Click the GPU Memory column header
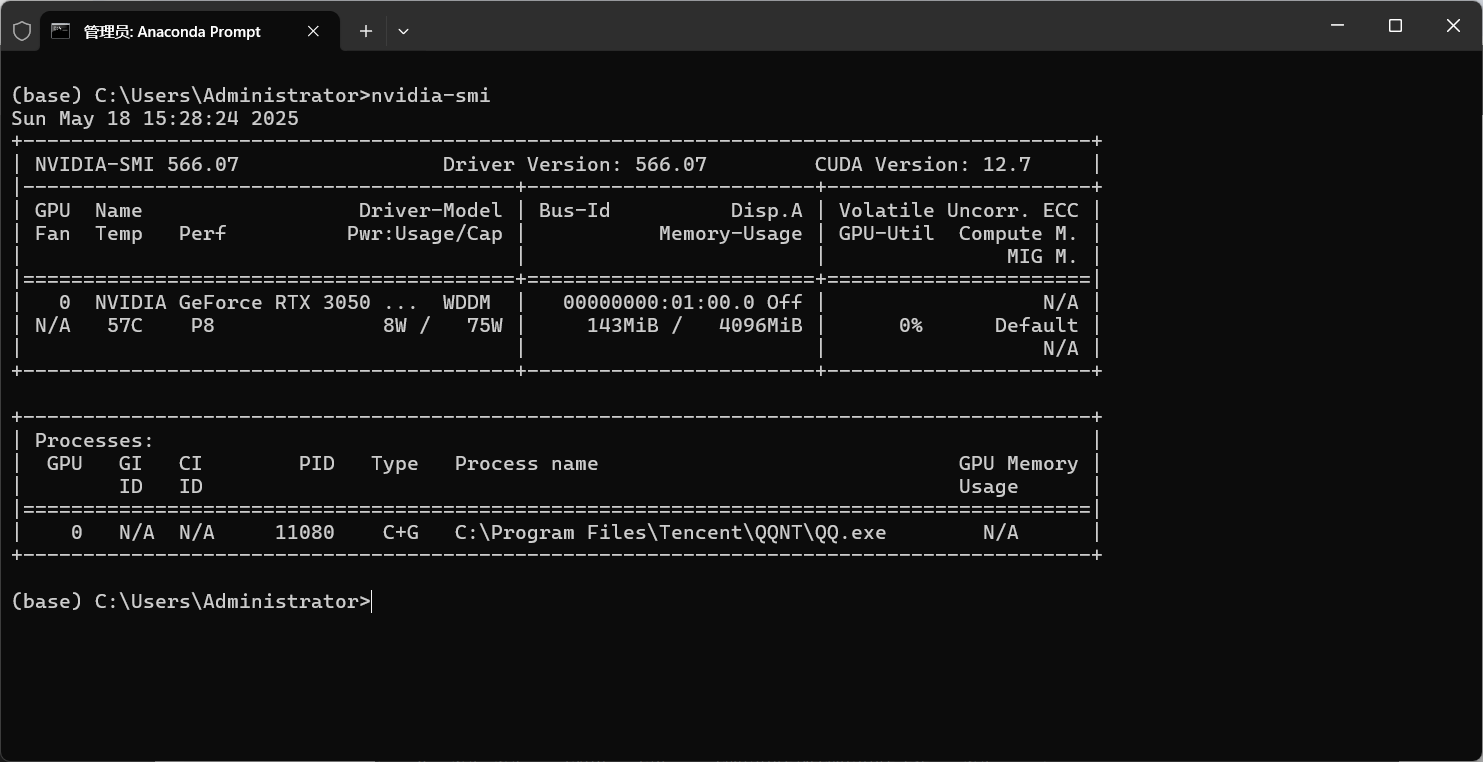The width and height of the screenshot is (1483, 762). pyautogui.click(x=1019, y=463)
